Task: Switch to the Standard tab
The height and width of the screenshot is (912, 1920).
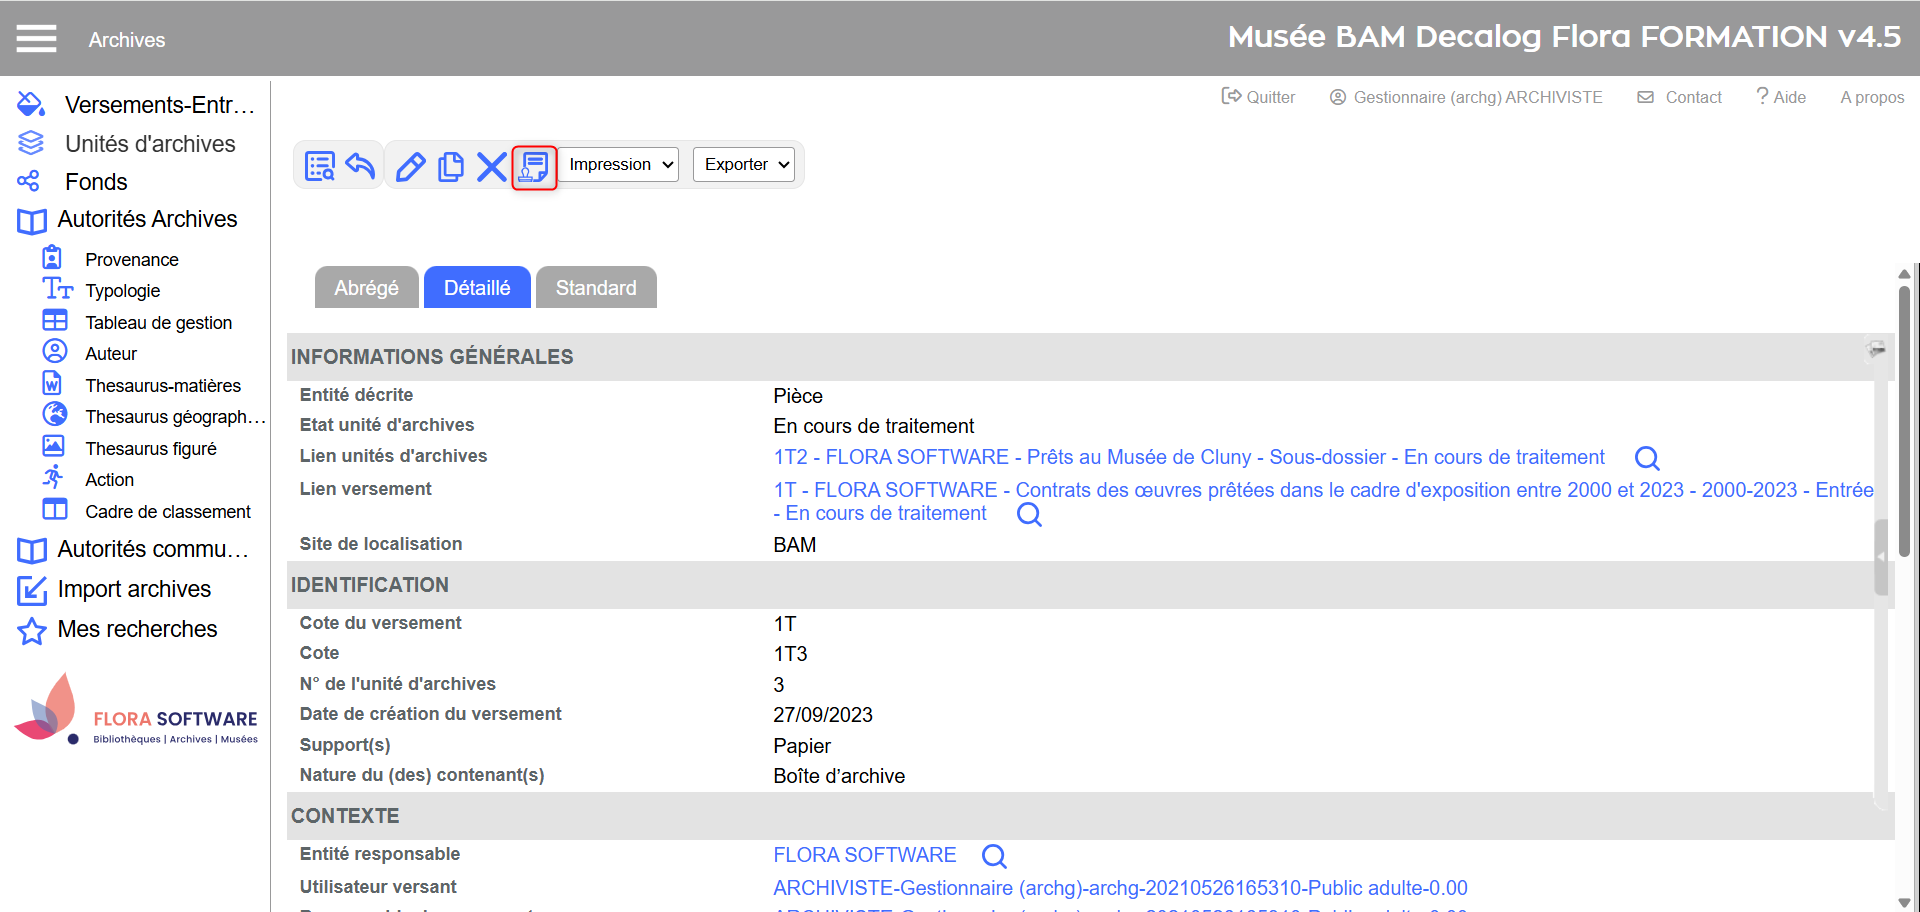Action: coord(596,288)
